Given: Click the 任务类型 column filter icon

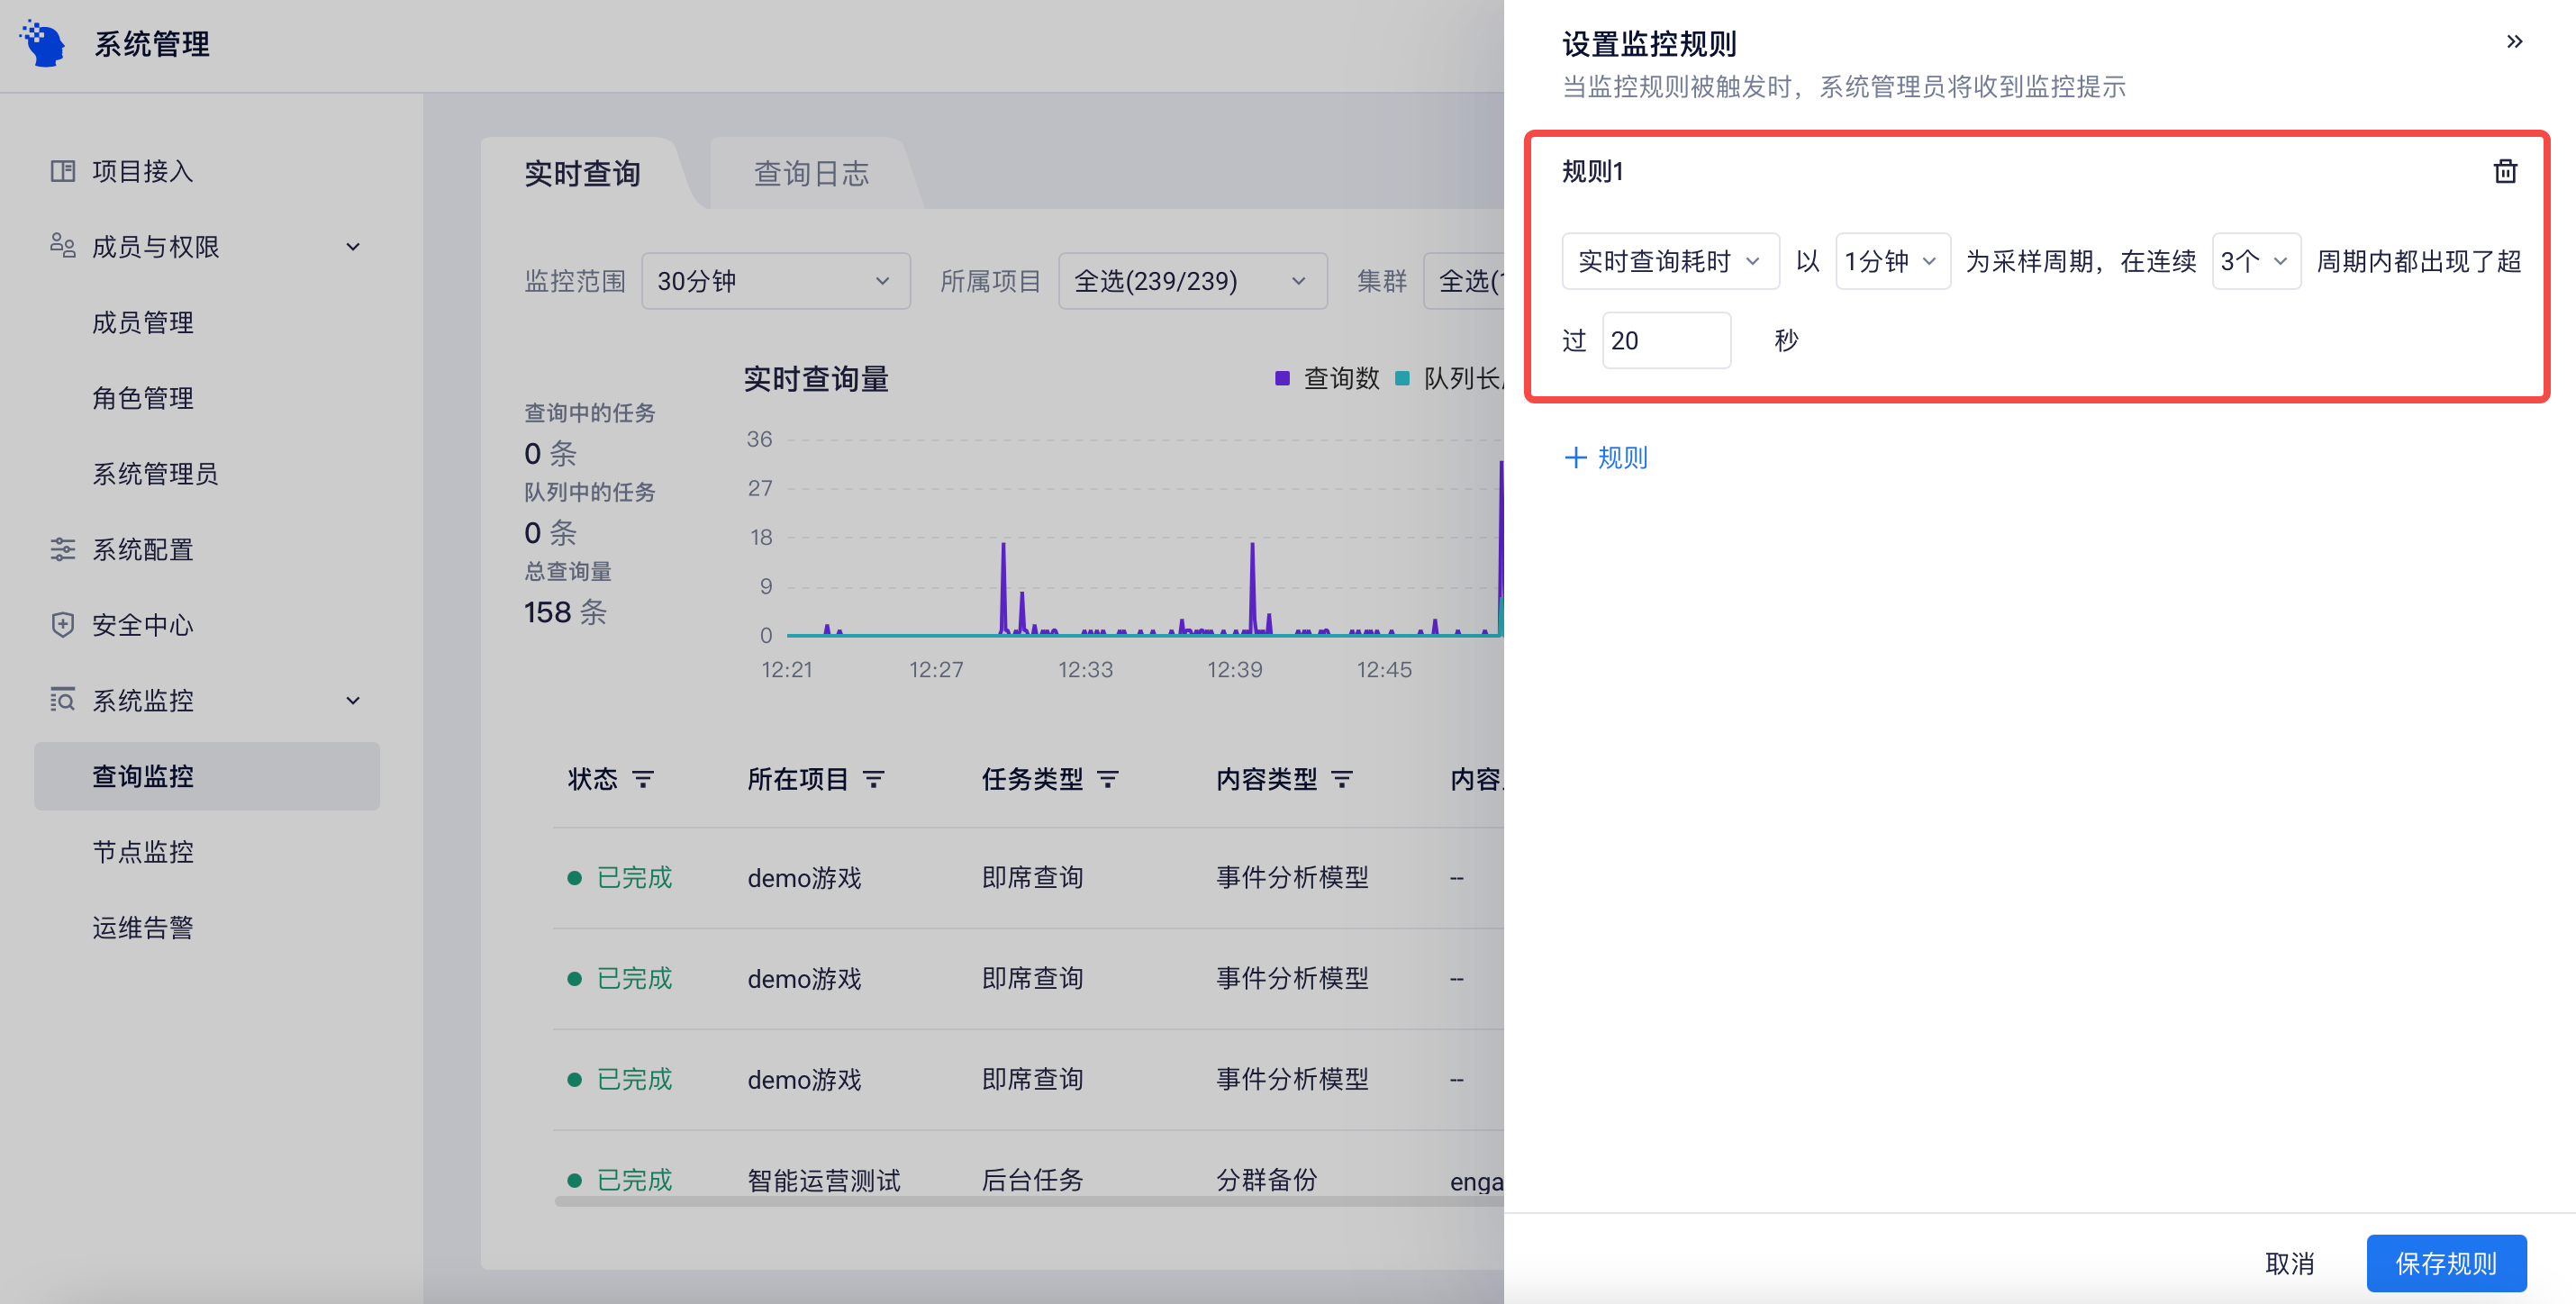Looking at the screenshot, I should [x=1108, y=779].
